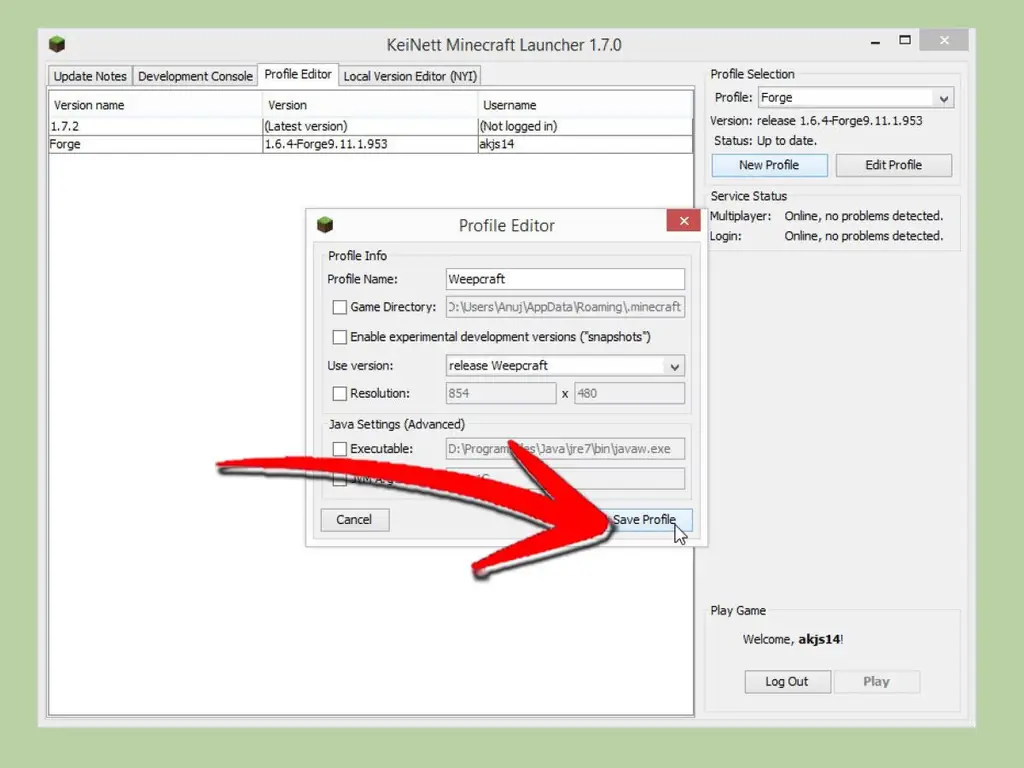
Task: Click the grass block icon in Profile Editor dialog
Action: pyautogui.click(x=325, y=225)
